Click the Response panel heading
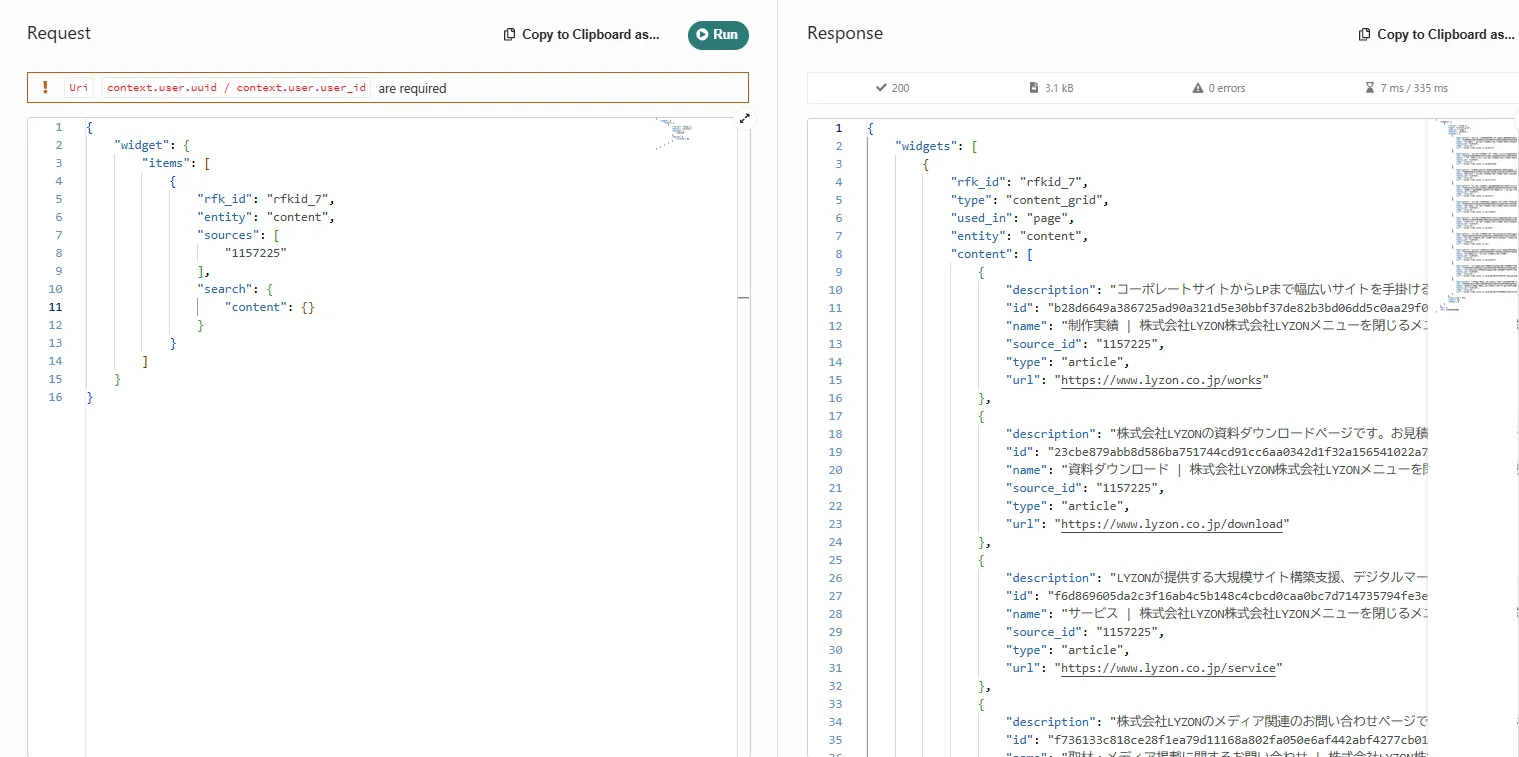1519x757 pixels. point(845,33)
